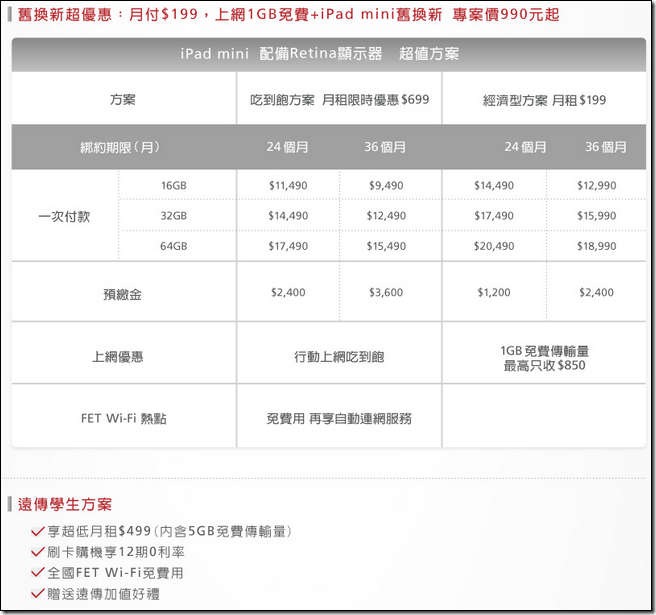Click the line 刷卡購機享12期0利率

(x=116, y=552)
